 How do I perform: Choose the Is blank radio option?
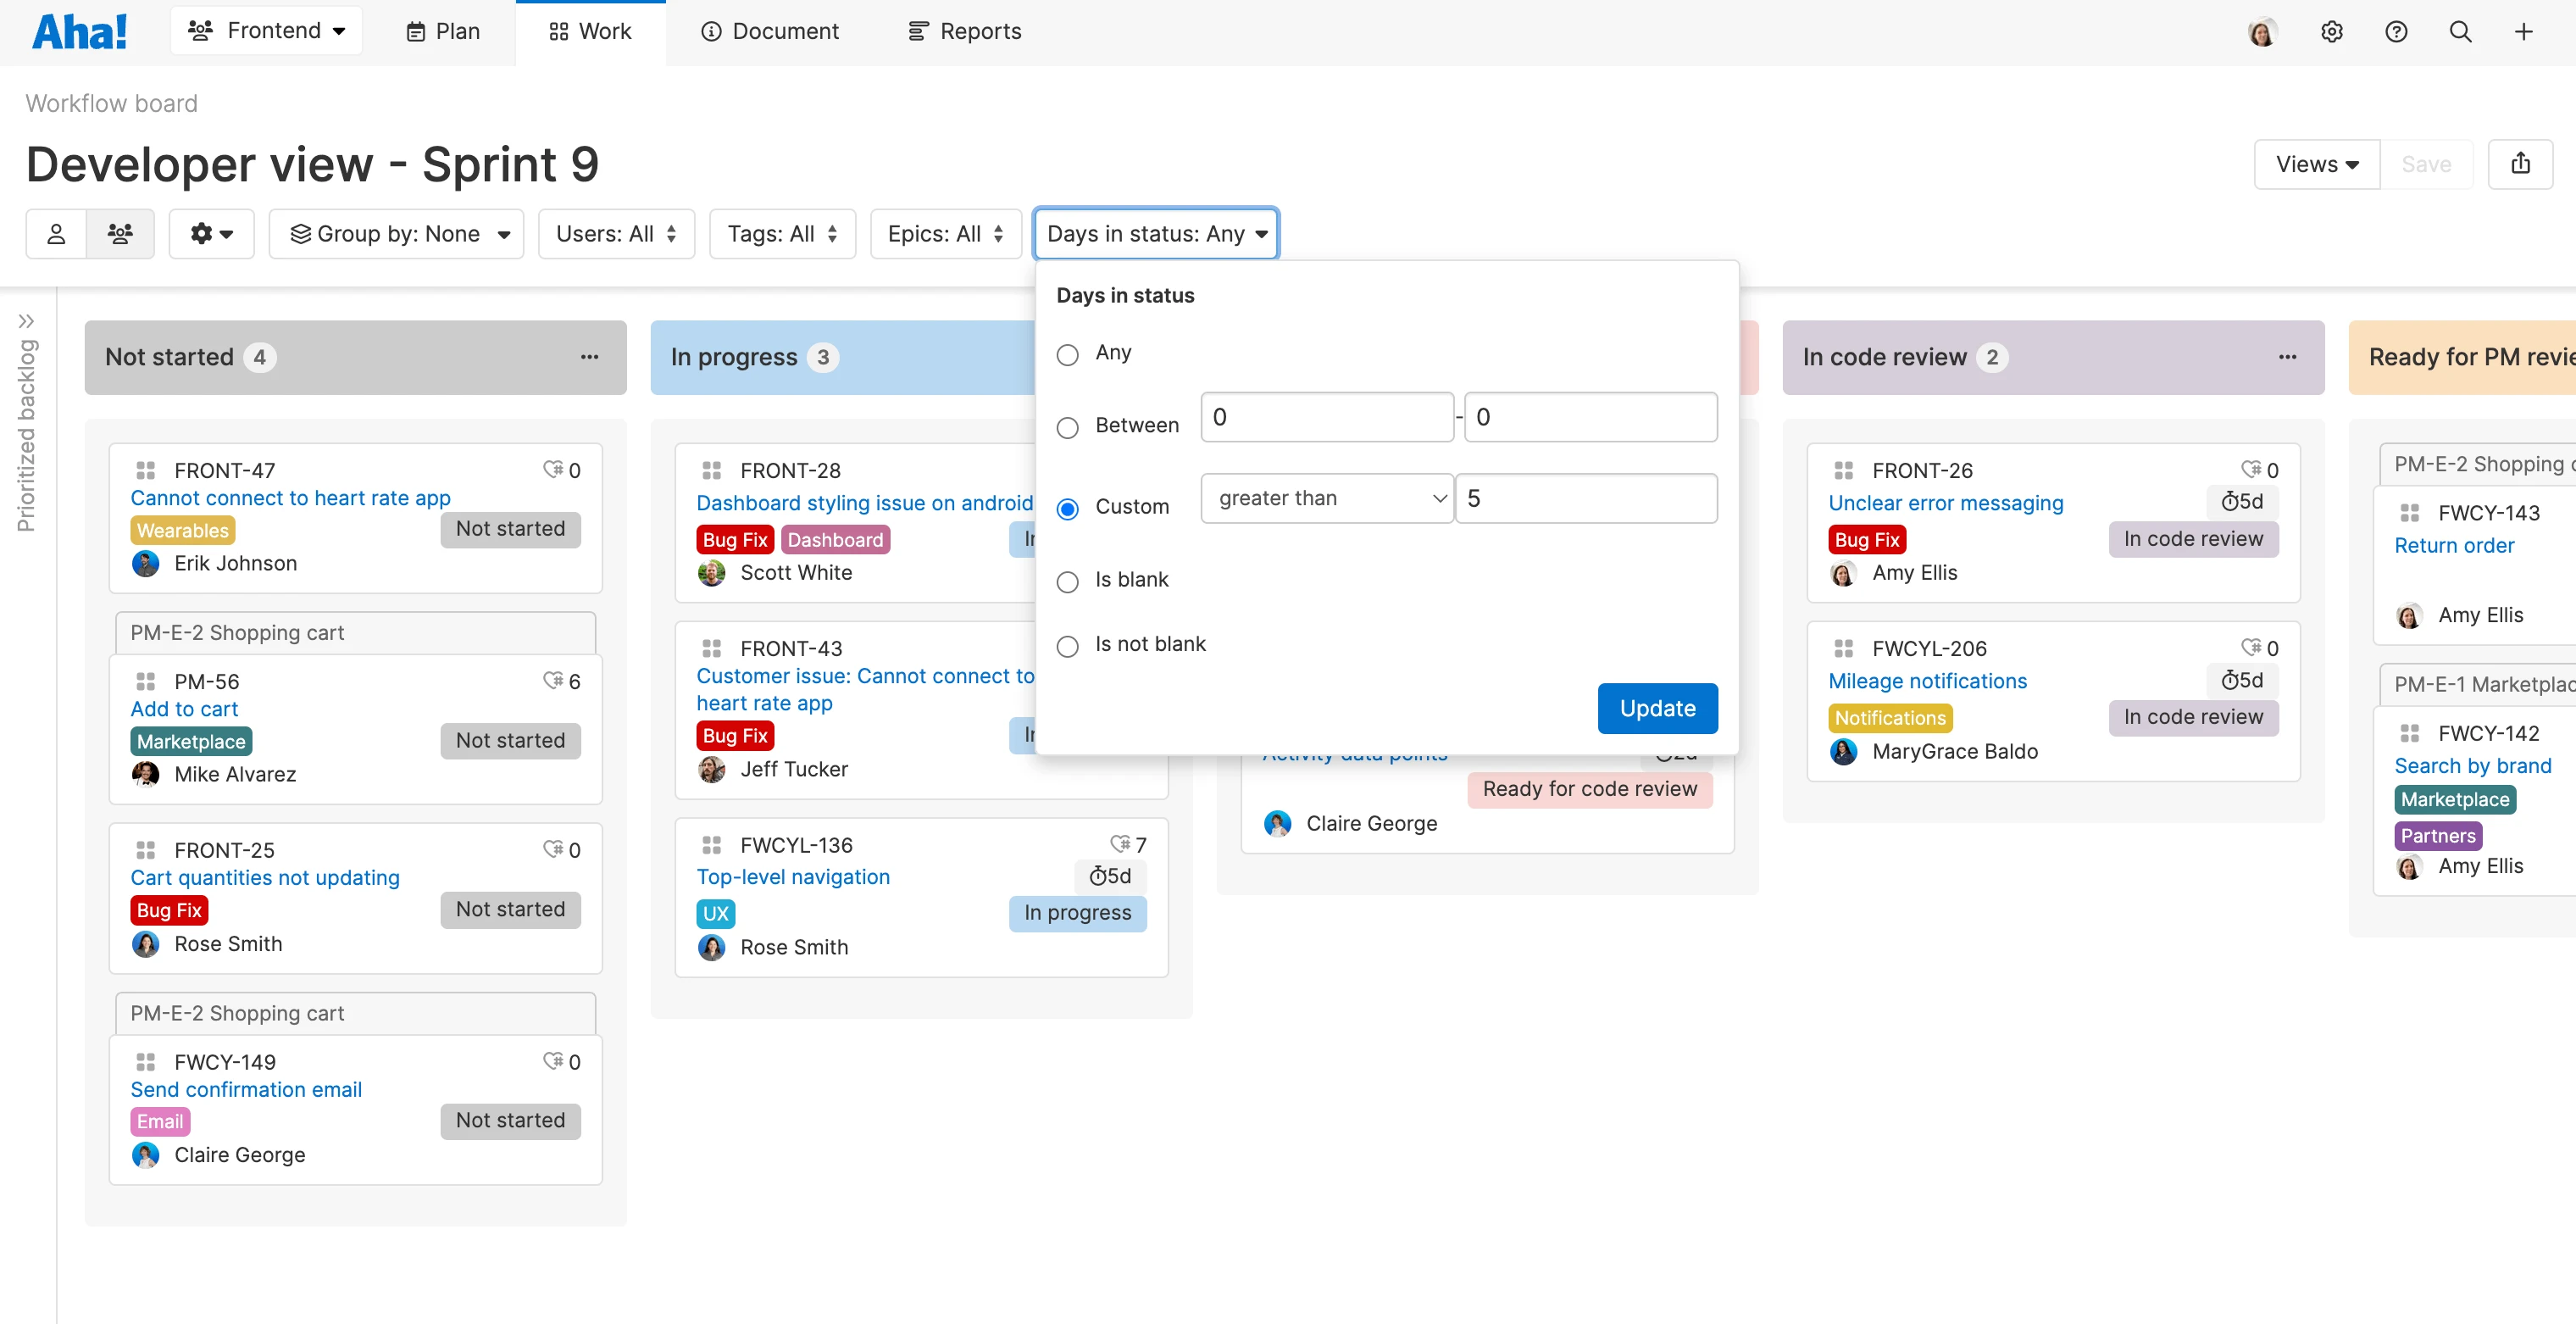click(1068, 582)
